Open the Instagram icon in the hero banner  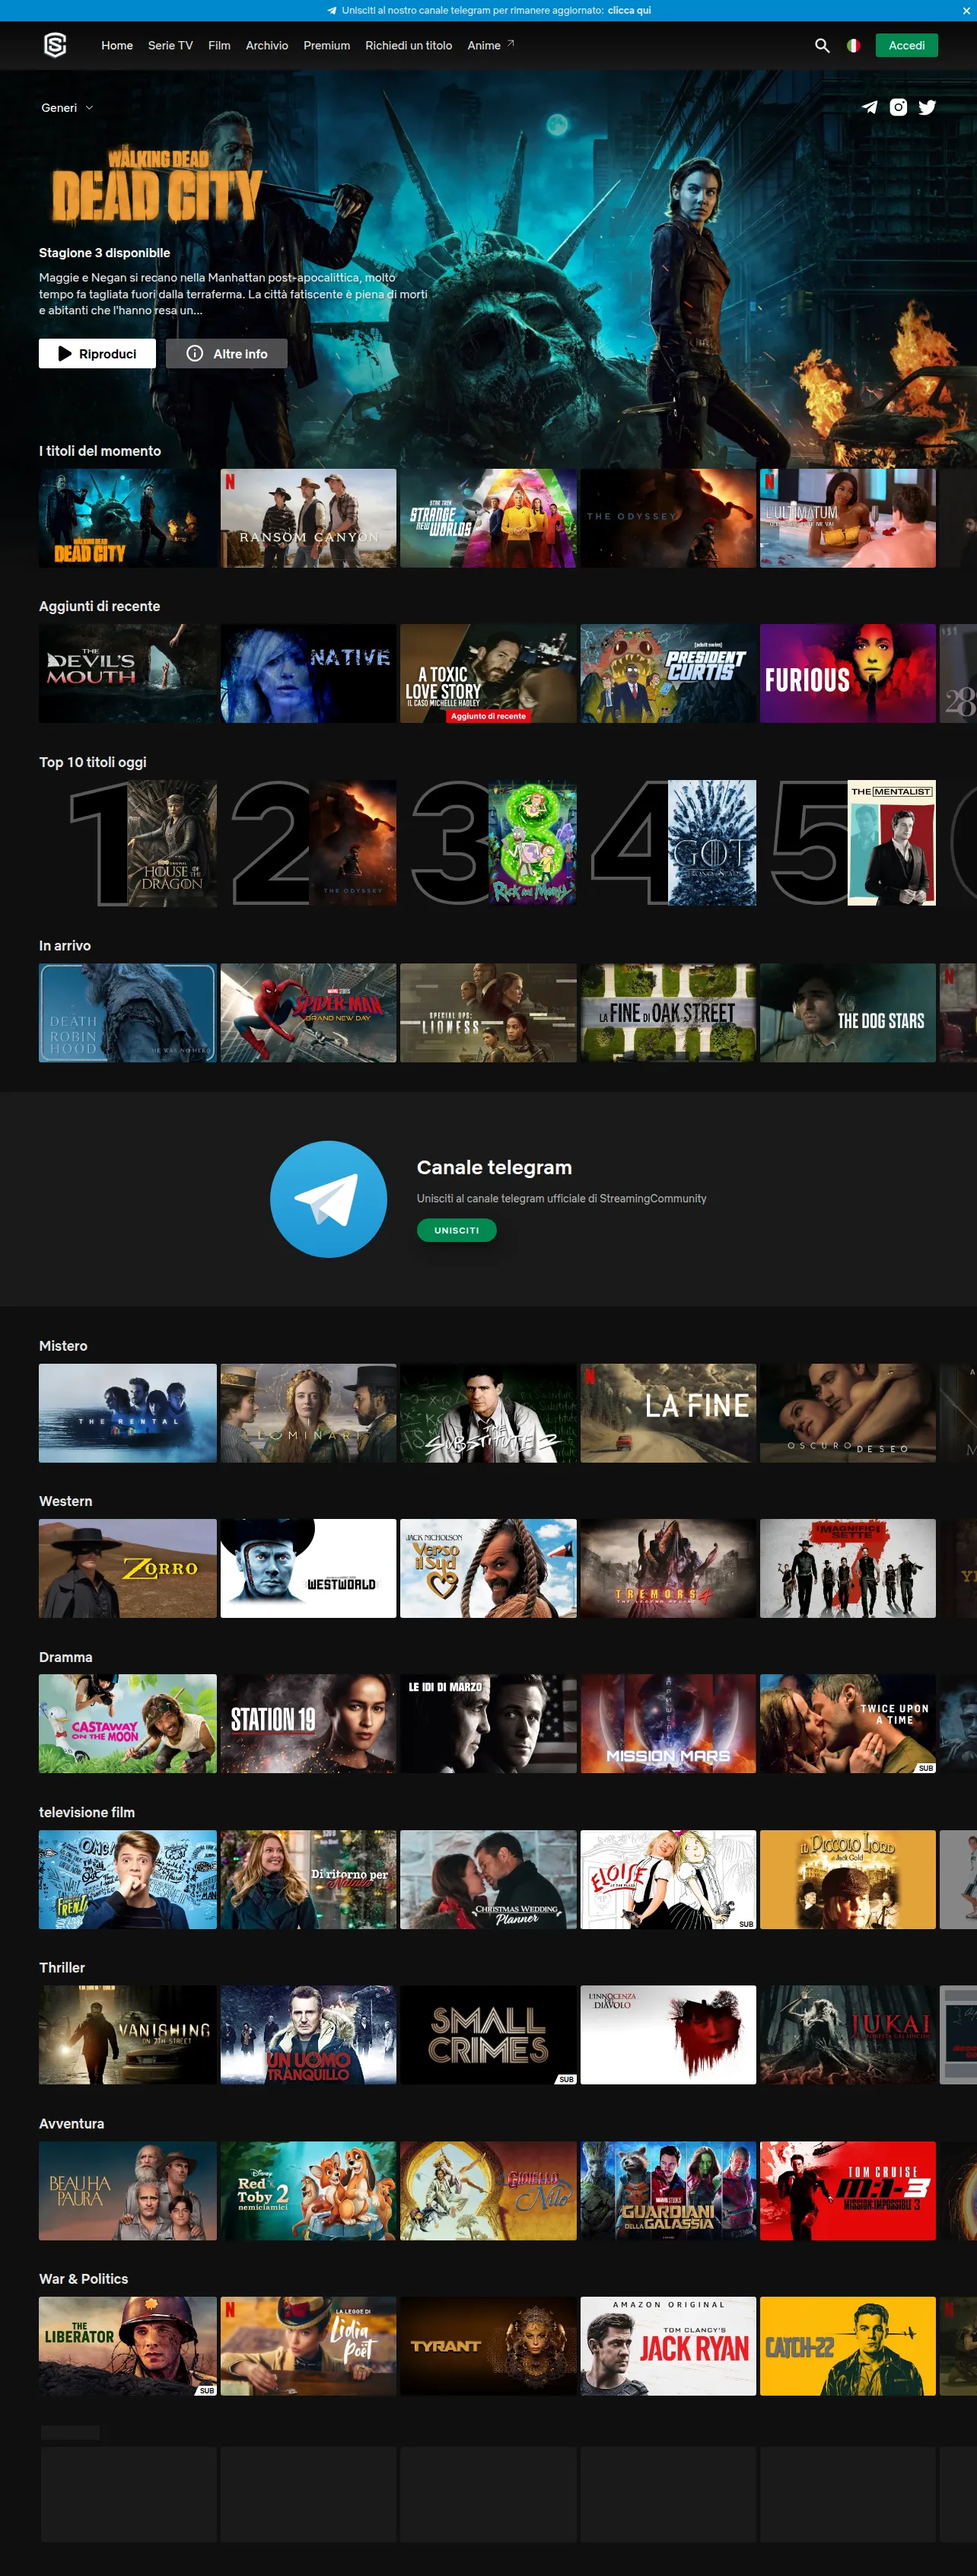898,107
